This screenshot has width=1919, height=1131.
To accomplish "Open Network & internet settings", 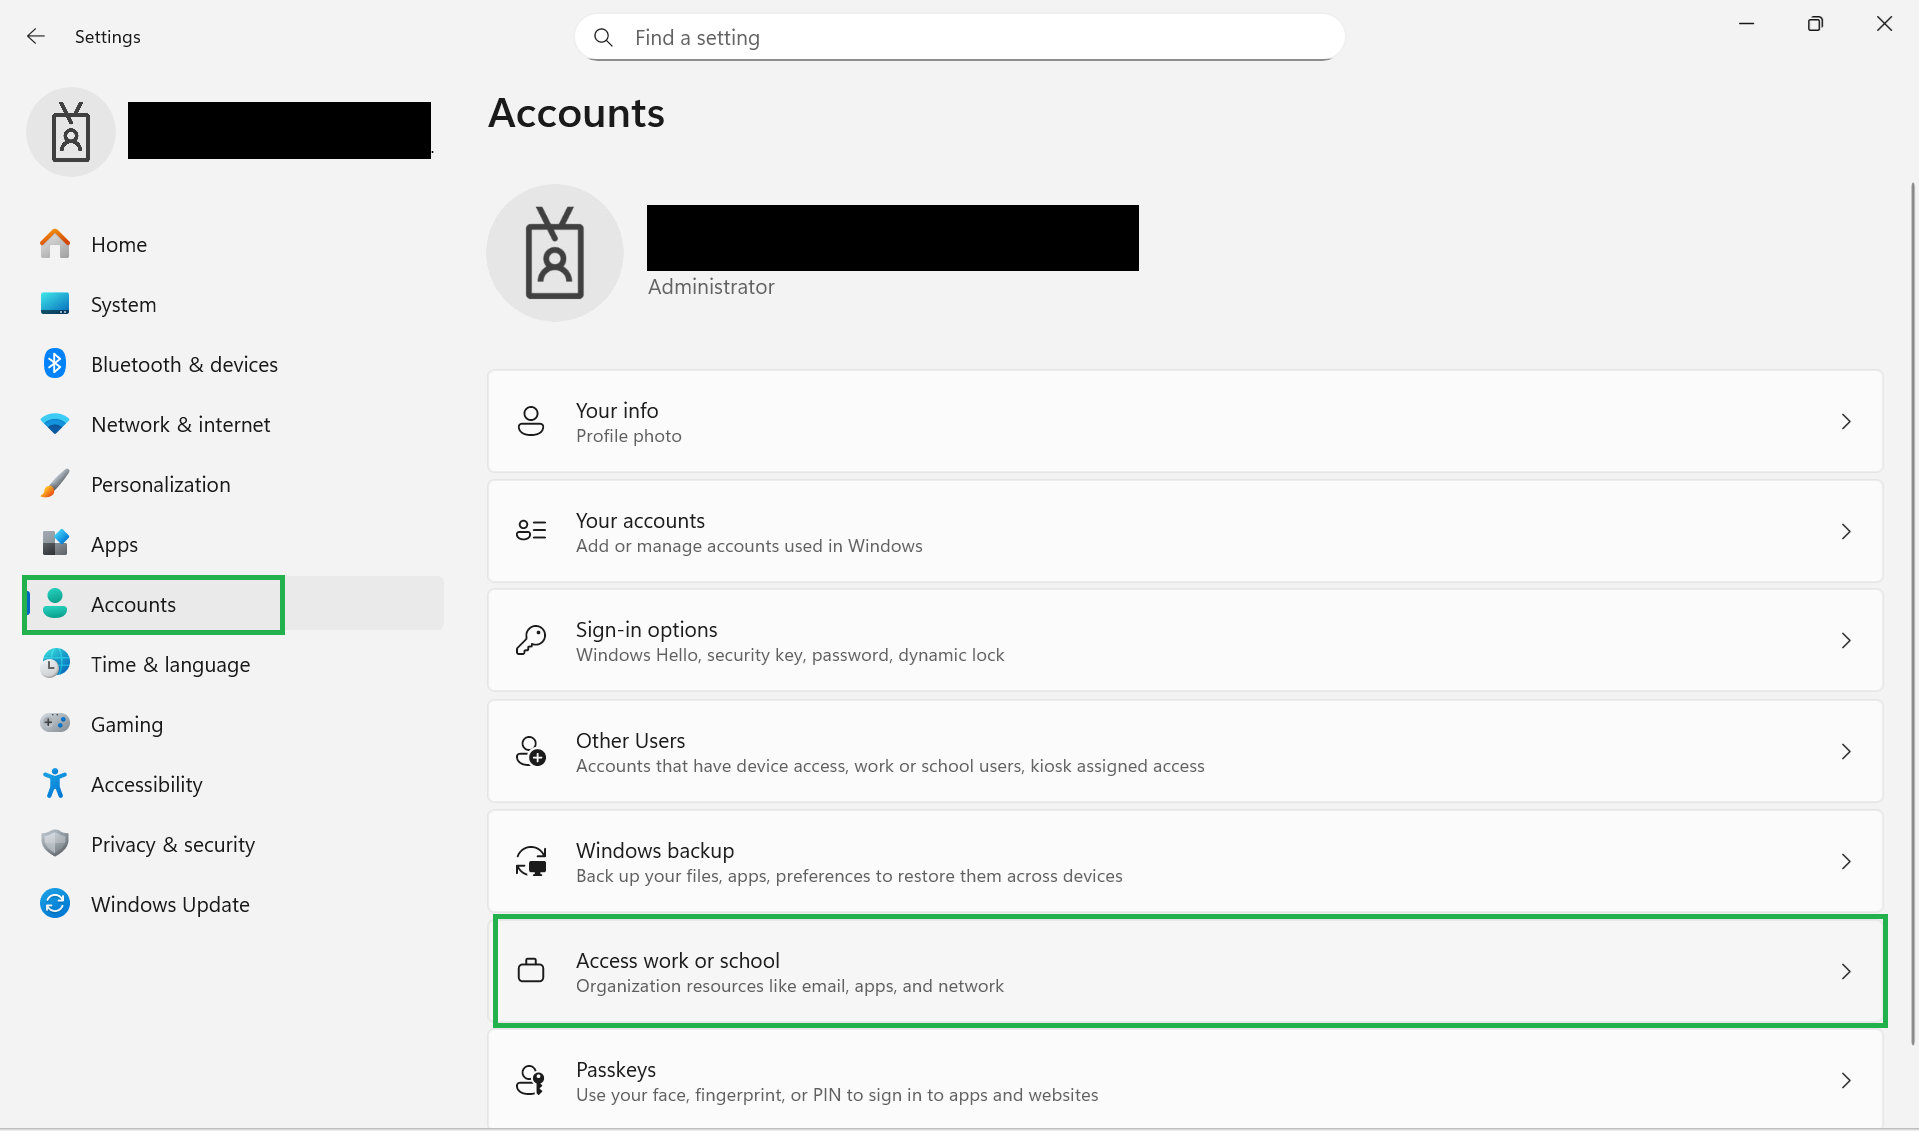I will click(181, 424).
